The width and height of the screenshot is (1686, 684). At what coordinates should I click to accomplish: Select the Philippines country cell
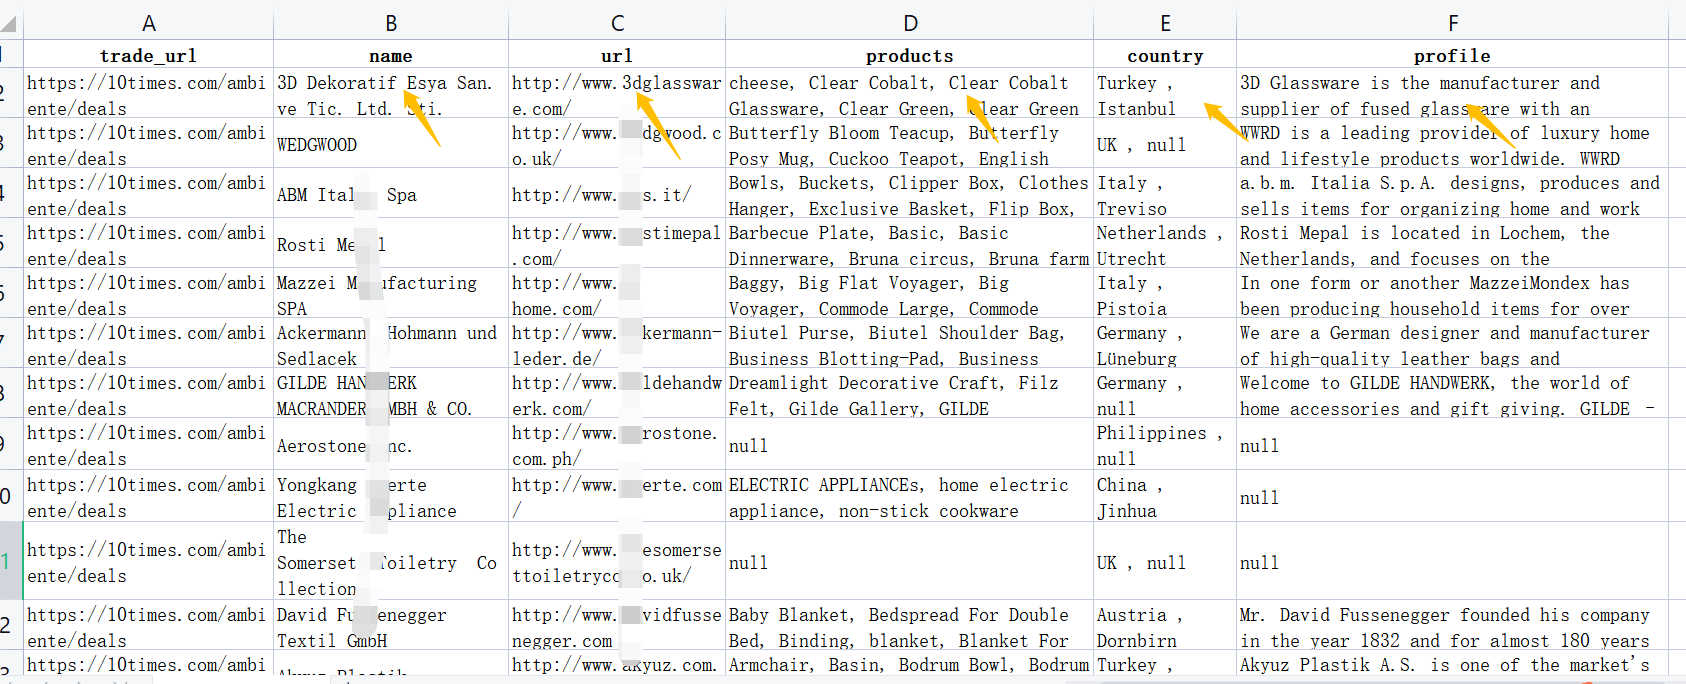(1165, 445)
